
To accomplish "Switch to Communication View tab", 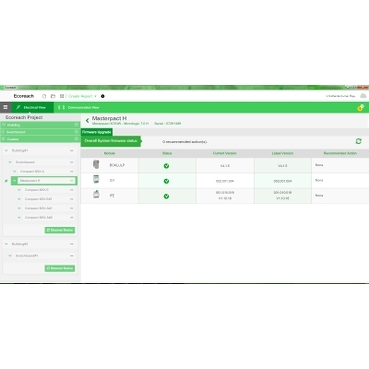I will point(79,108).
